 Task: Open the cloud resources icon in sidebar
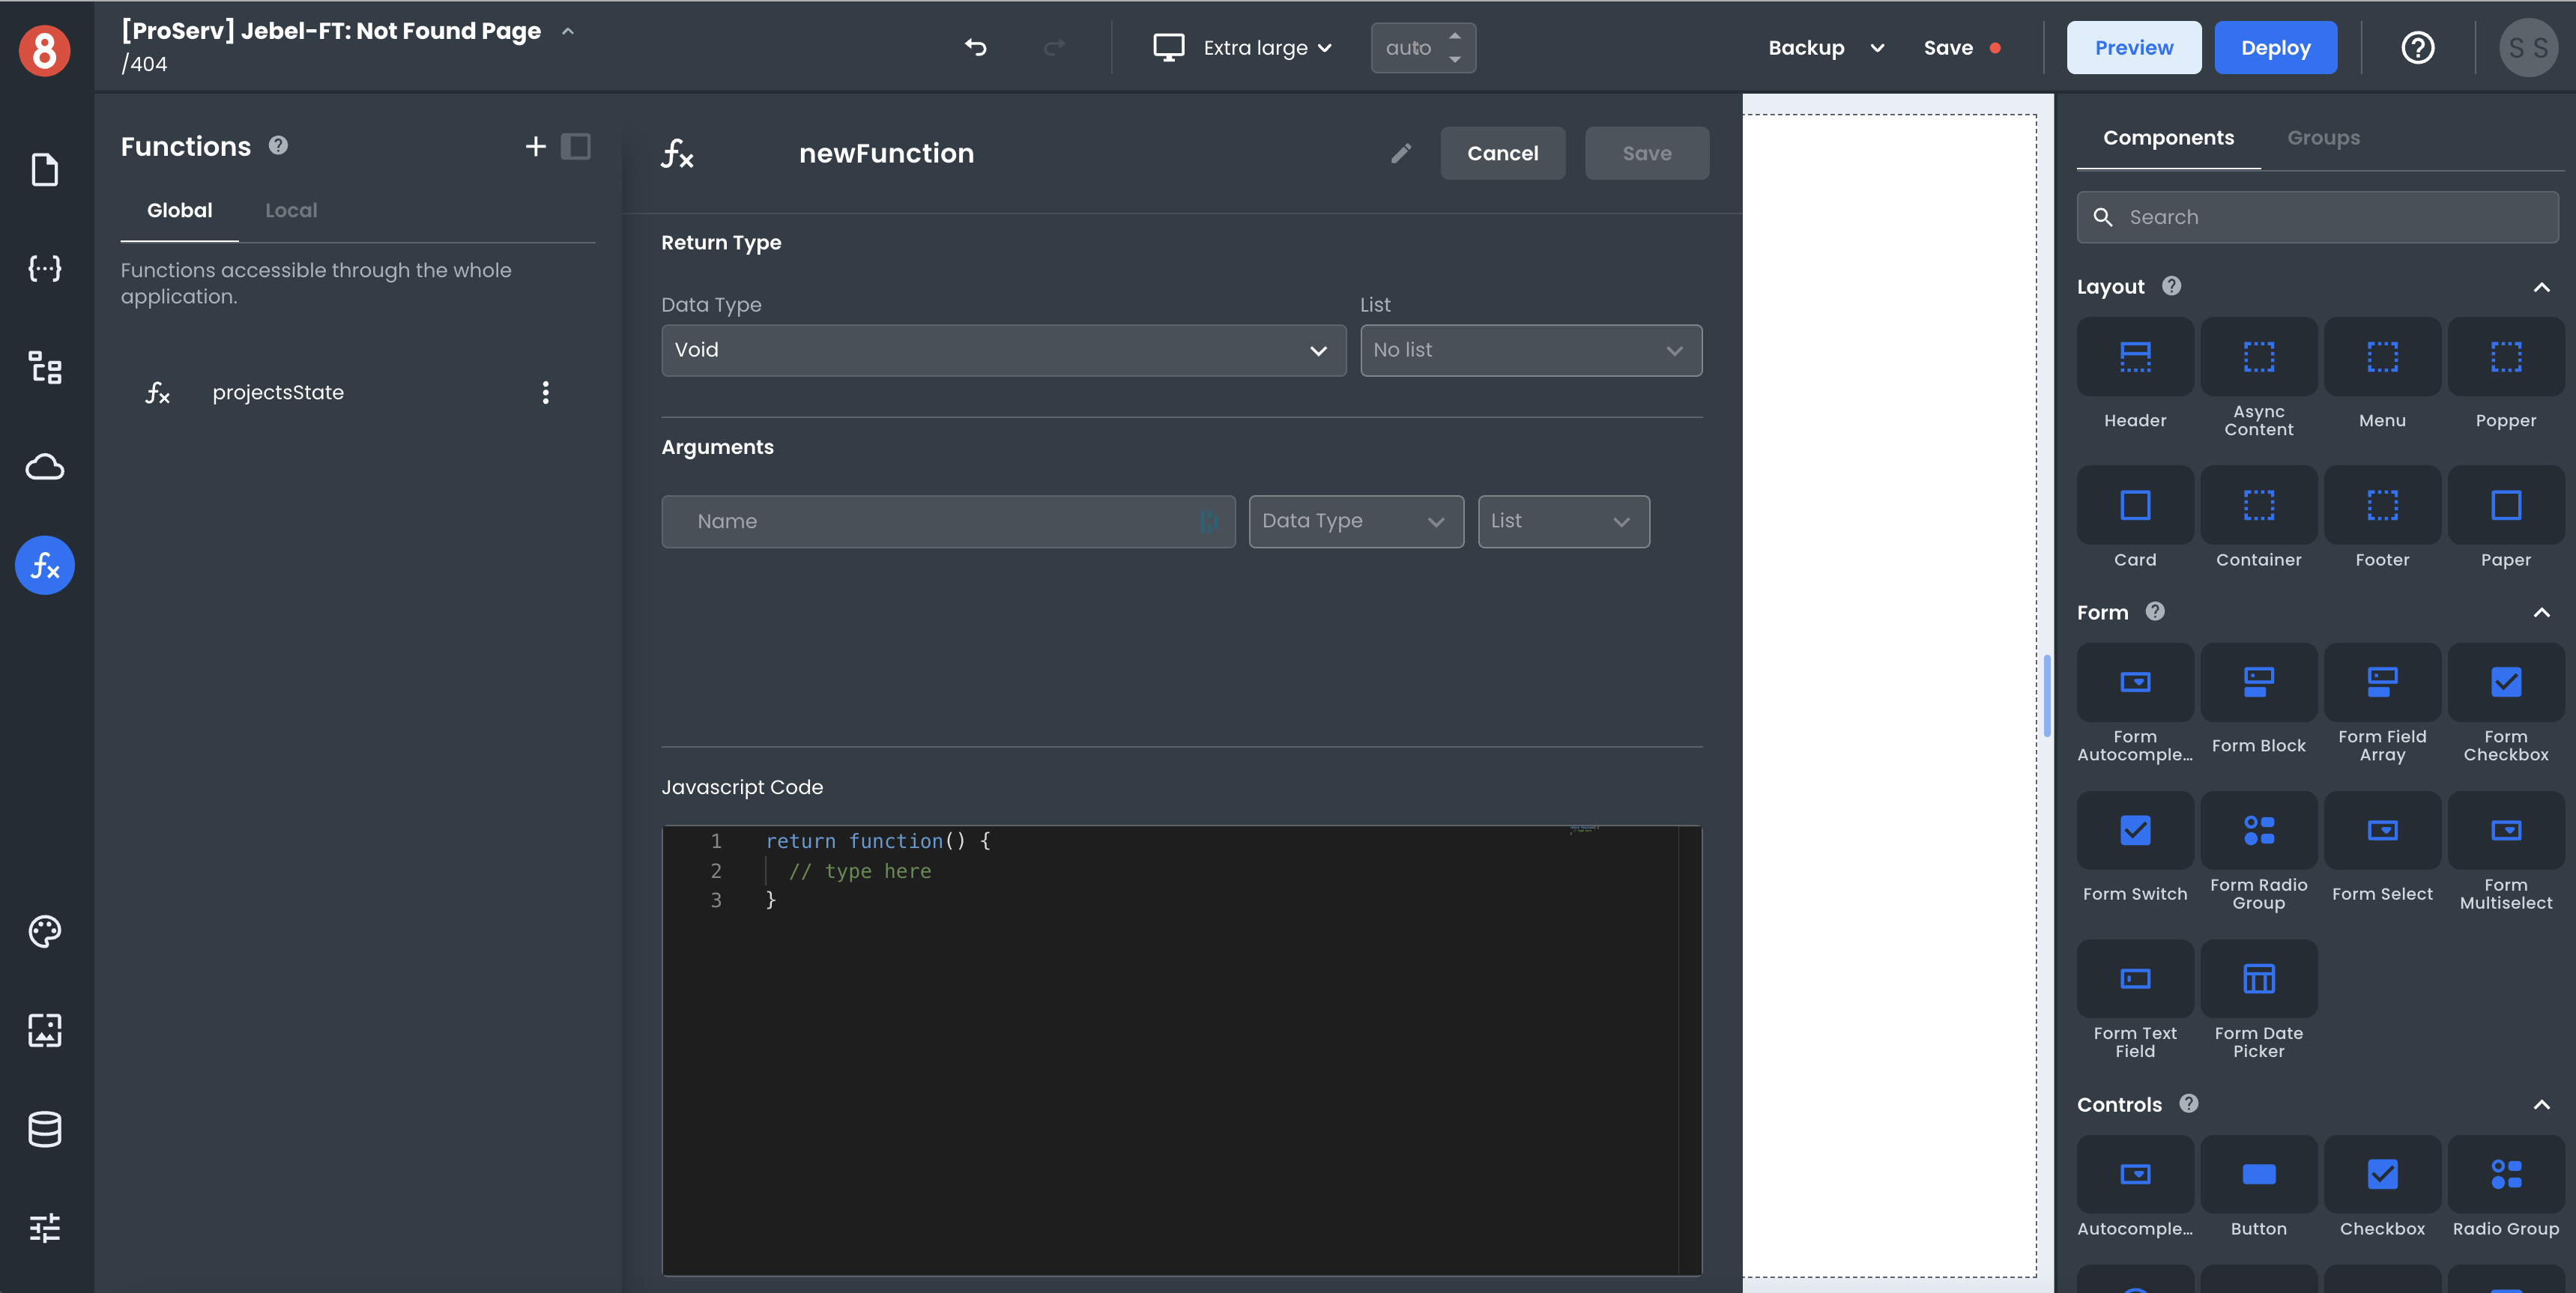pos(45,467)
